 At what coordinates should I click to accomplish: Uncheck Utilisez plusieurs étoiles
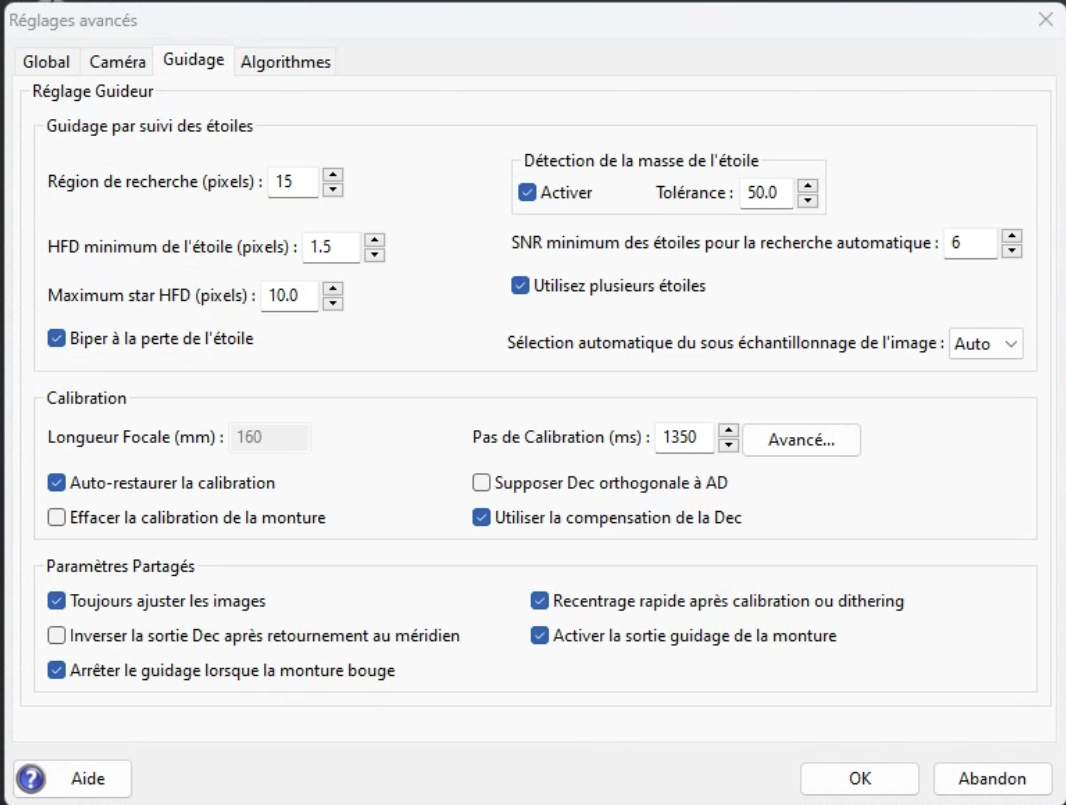(x=520, y=285)
